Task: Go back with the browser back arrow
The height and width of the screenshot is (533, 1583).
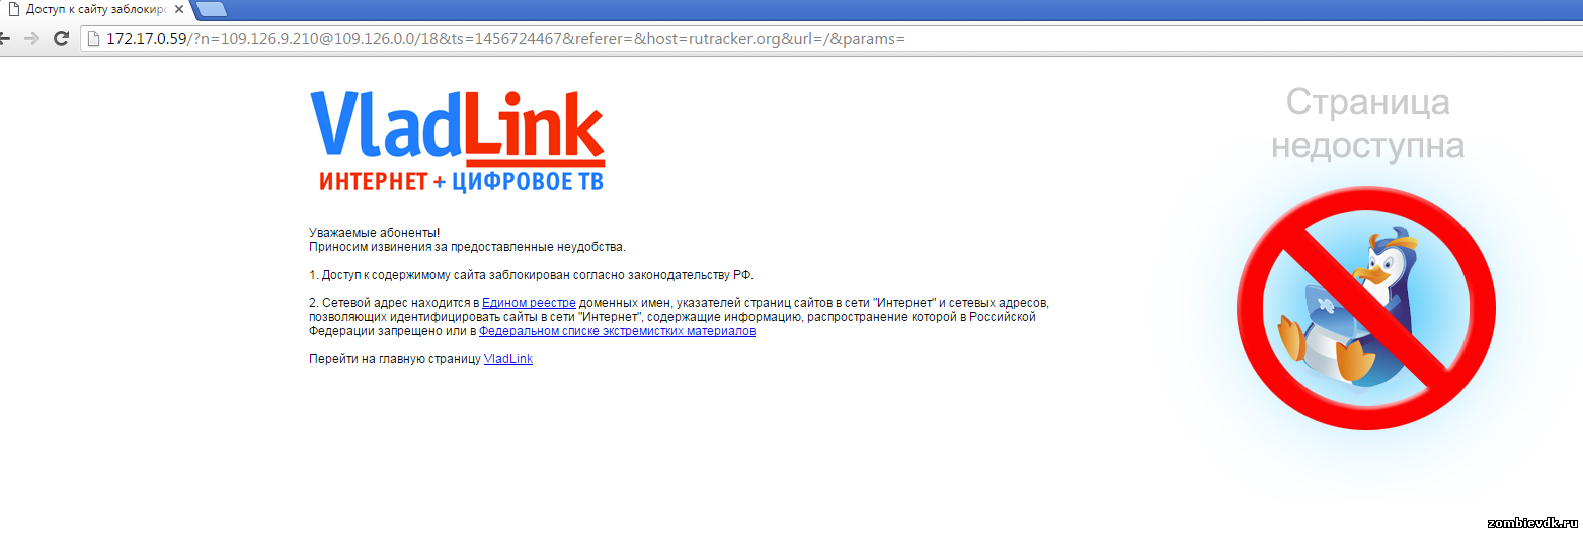Action: point(4,38)
